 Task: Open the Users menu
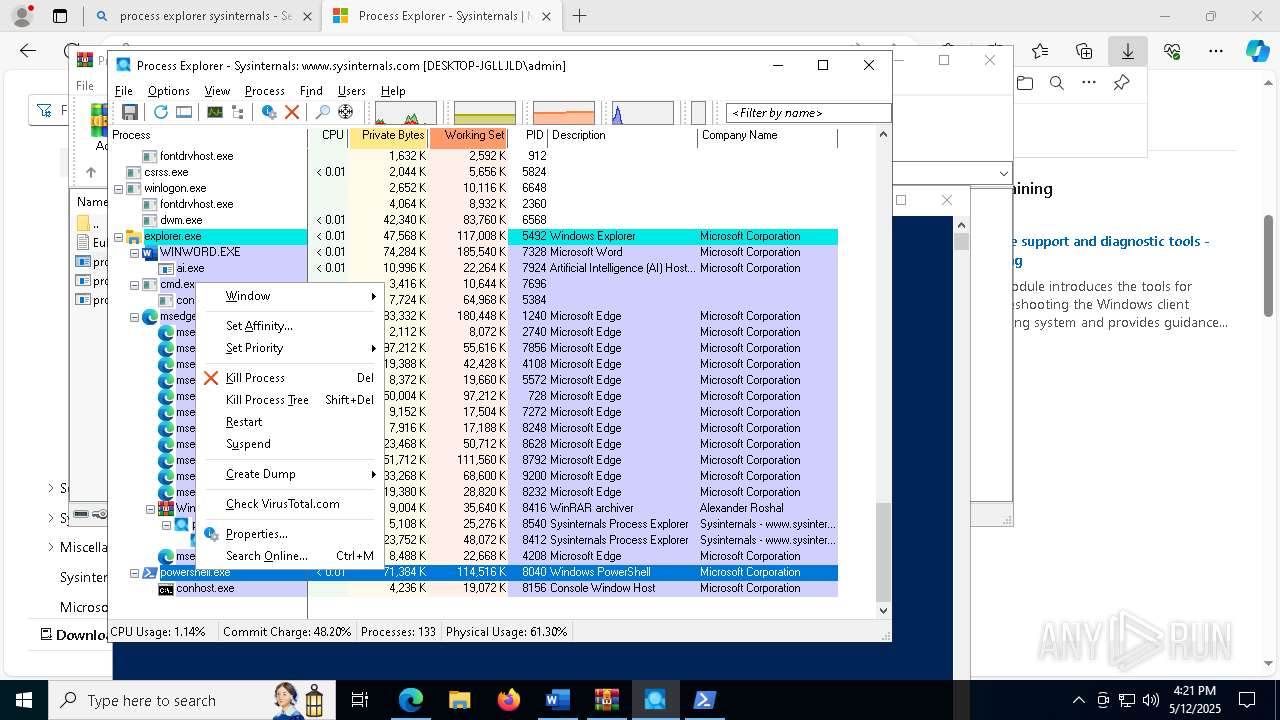[x=352, y=91]
